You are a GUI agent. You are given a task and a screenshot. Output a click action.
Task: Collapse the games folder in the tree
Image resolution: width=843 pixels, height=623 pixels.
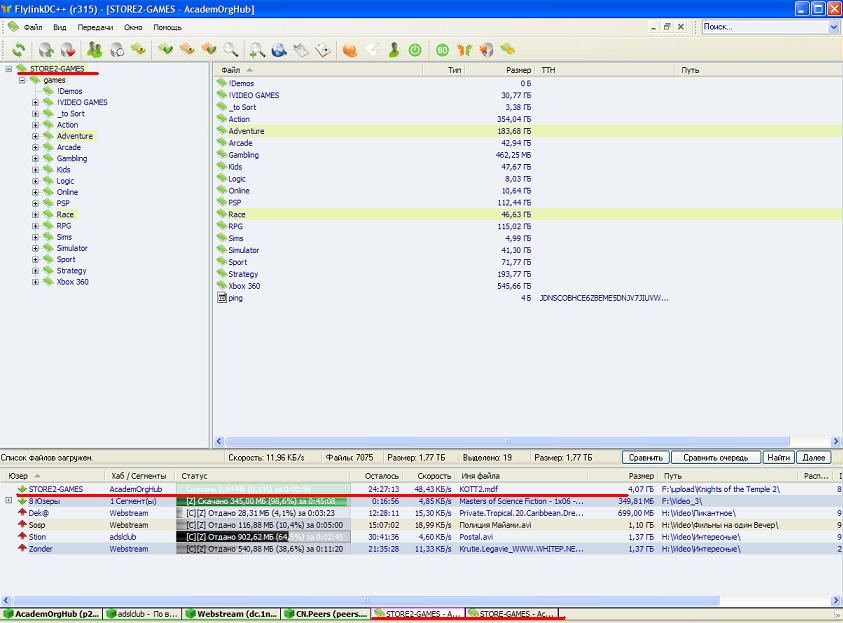pyautogui.click(x=22, y=80)
